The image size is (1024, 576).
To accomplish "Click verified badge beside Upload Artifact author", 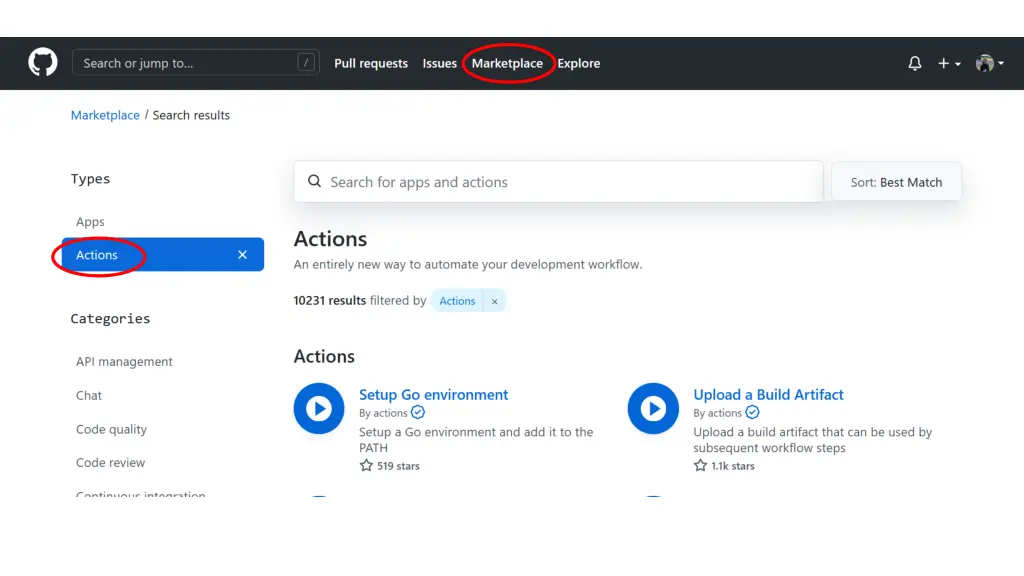I will pyautogui.click(x=752, y=412).
